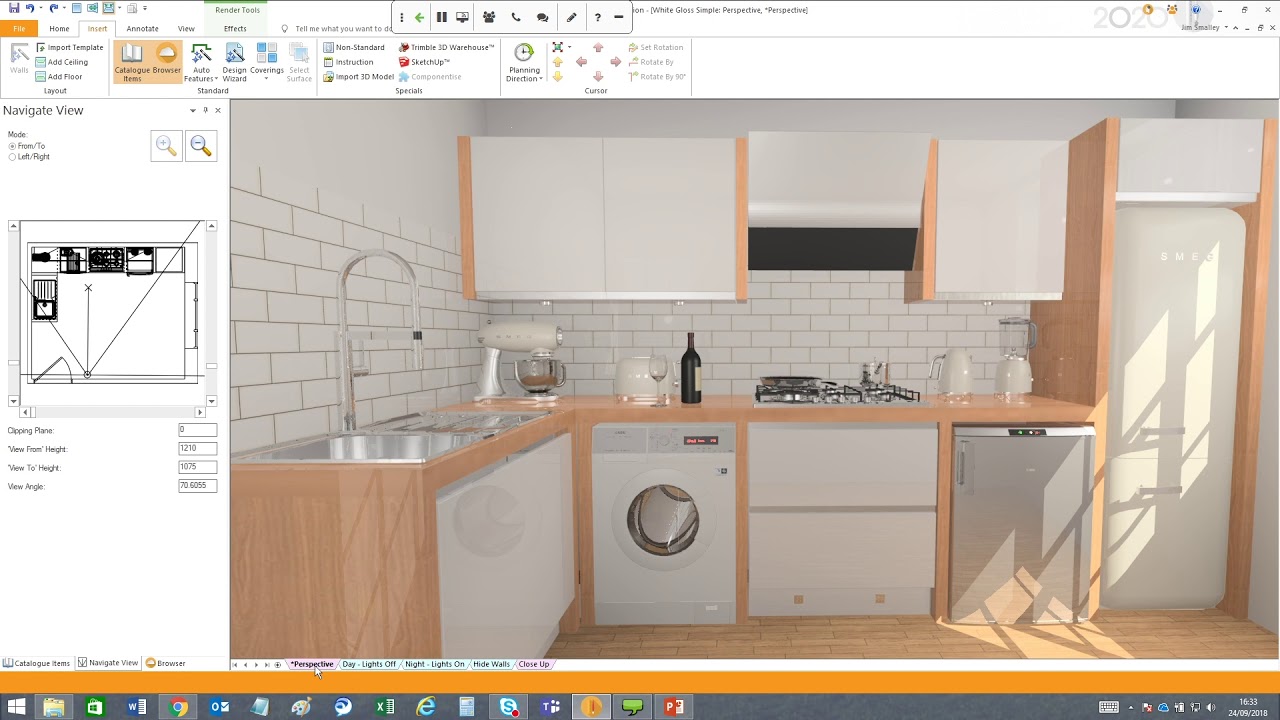Click the cursor up red arrow
The height and width of the screenshot is (720, 1280).
pos(598,47)
